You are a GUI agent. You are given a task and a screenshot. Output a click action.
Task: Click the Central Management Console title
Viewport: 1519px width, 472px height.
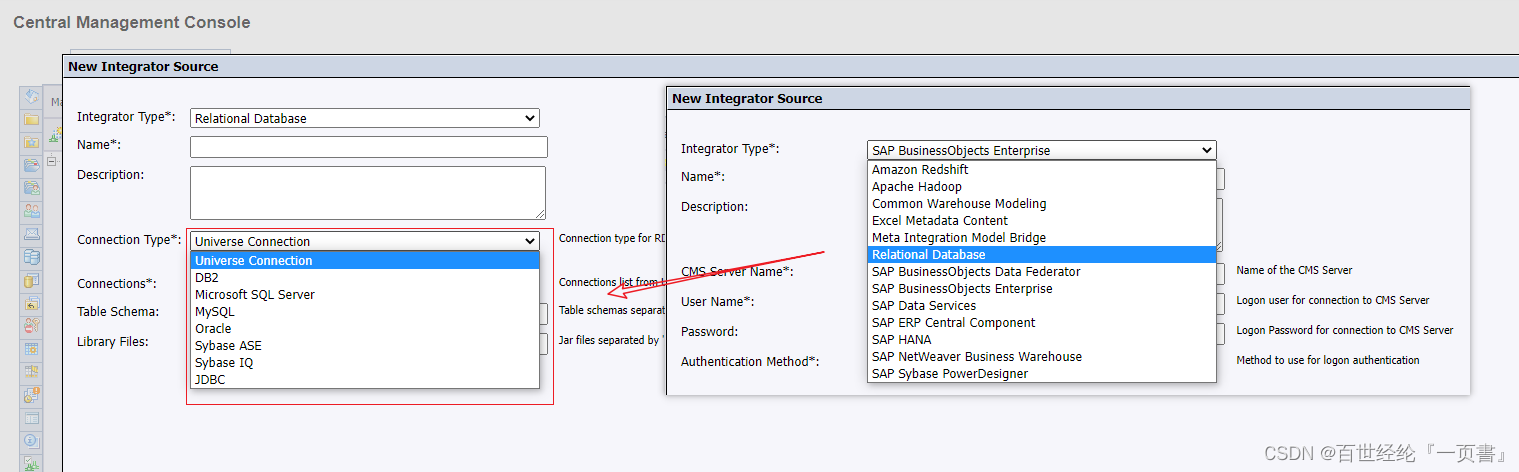tap(132, 22)
